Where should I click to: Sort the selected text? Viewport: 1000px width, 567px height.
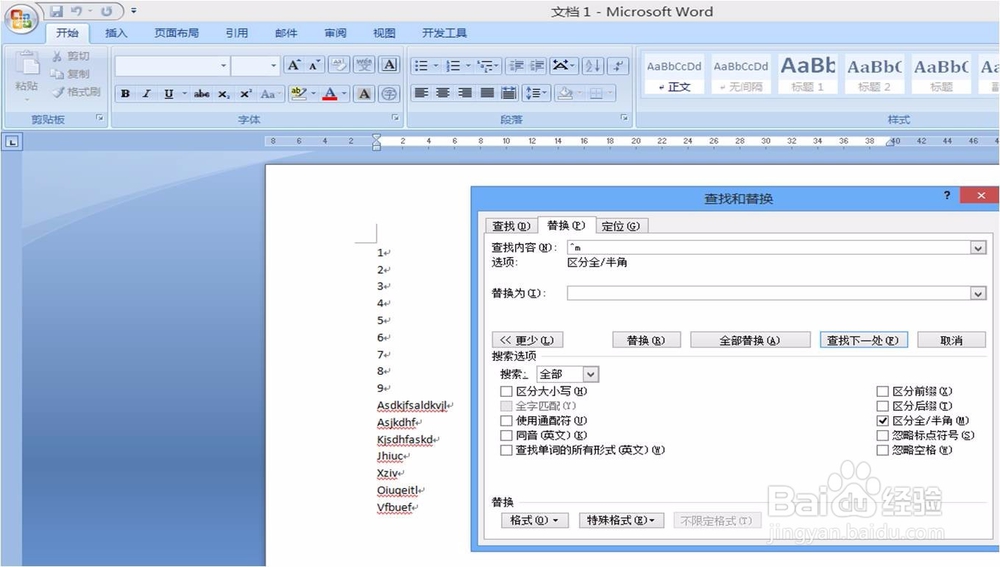point(592,65)
